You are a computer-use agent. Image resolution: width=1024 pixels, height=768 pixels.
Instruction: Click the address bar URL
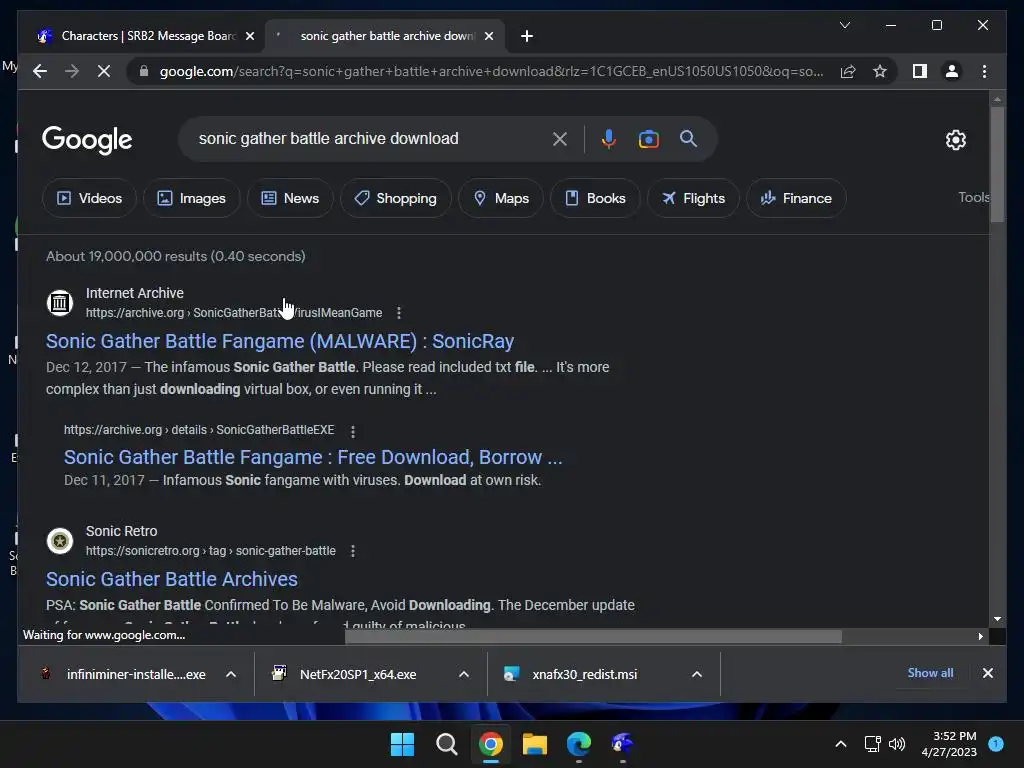(x=491, y=71)
